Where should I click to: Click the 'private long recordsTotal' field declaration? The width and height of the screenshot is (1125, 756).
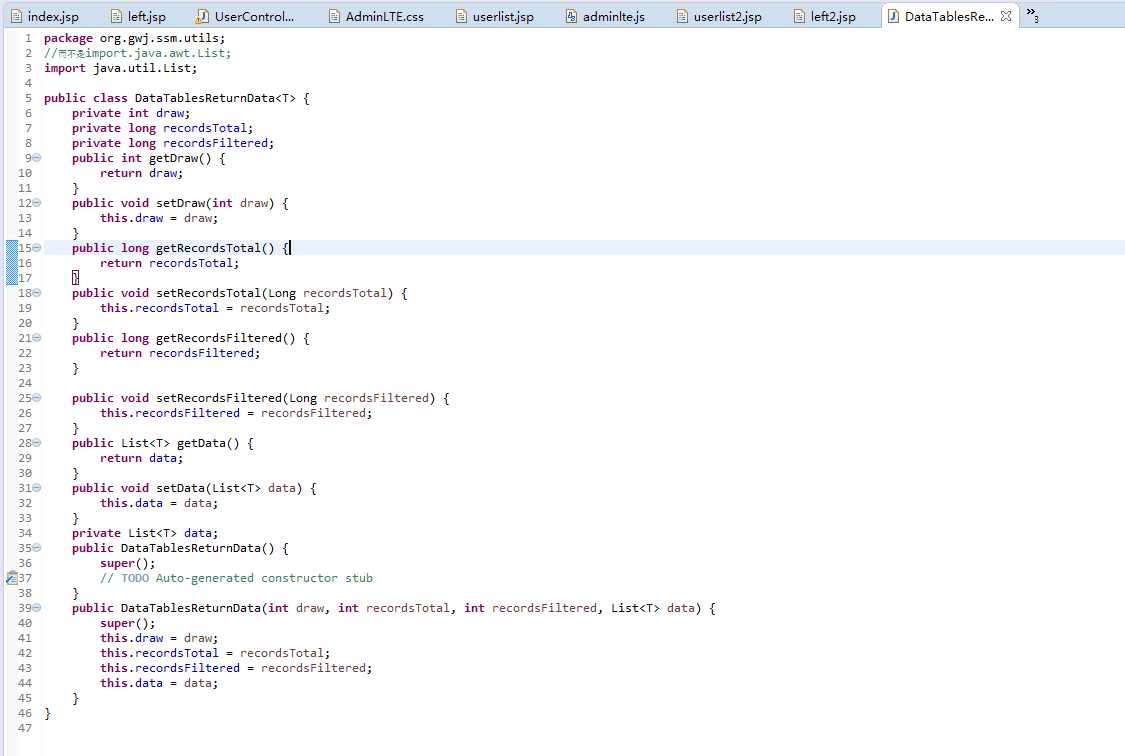pyautogui.click(x=162, y=128)
